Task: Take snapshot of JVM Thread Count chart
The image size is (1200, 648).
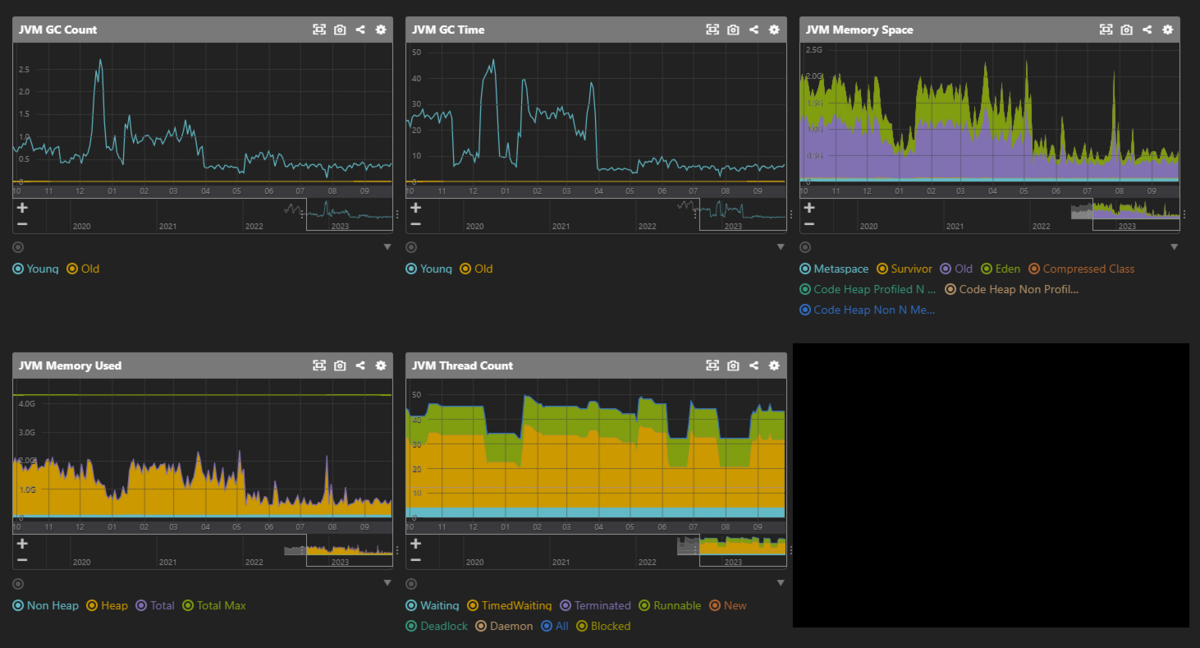Action: [733, 366]
